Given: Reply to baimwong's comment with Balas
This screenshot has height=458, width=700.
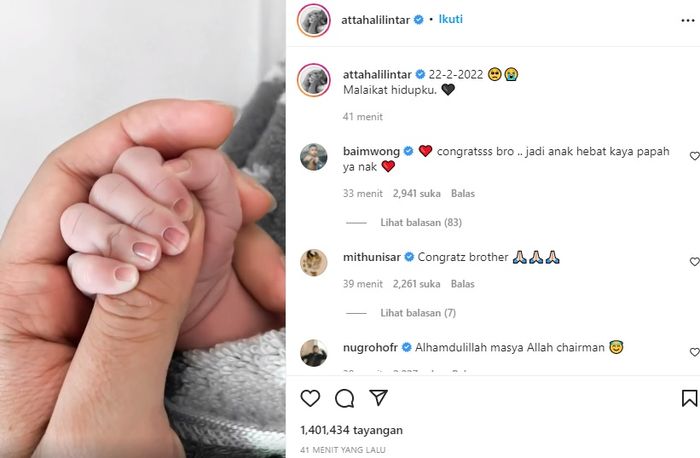Looking at the screenshot, I should coord(462,193).
